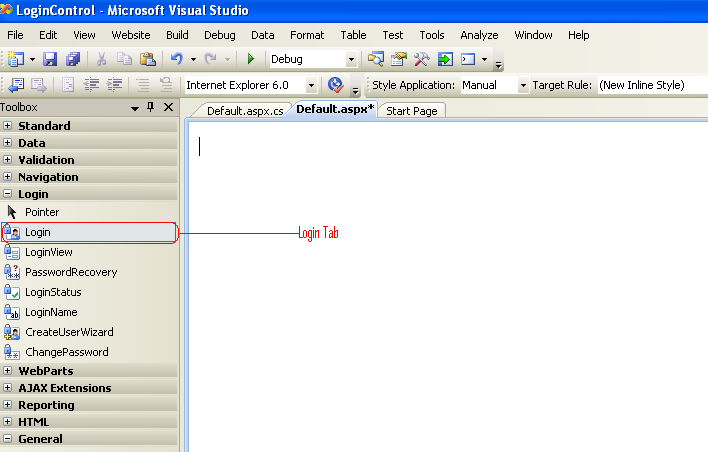The image size is (708, 452).
Task: Switch to the Default.aspx.cs tab
Action: pos(245,111)
